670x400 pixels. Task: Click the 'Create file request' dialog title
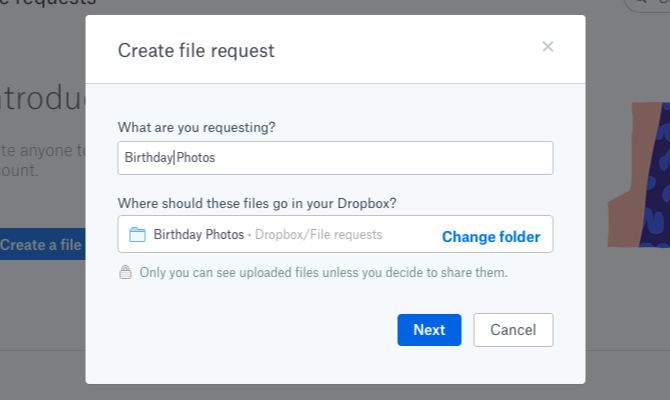196,50
